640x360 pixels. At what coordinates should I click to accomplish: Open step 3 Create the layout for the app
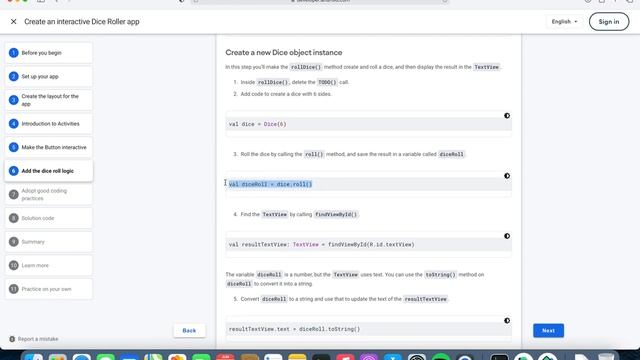(49, 100)
